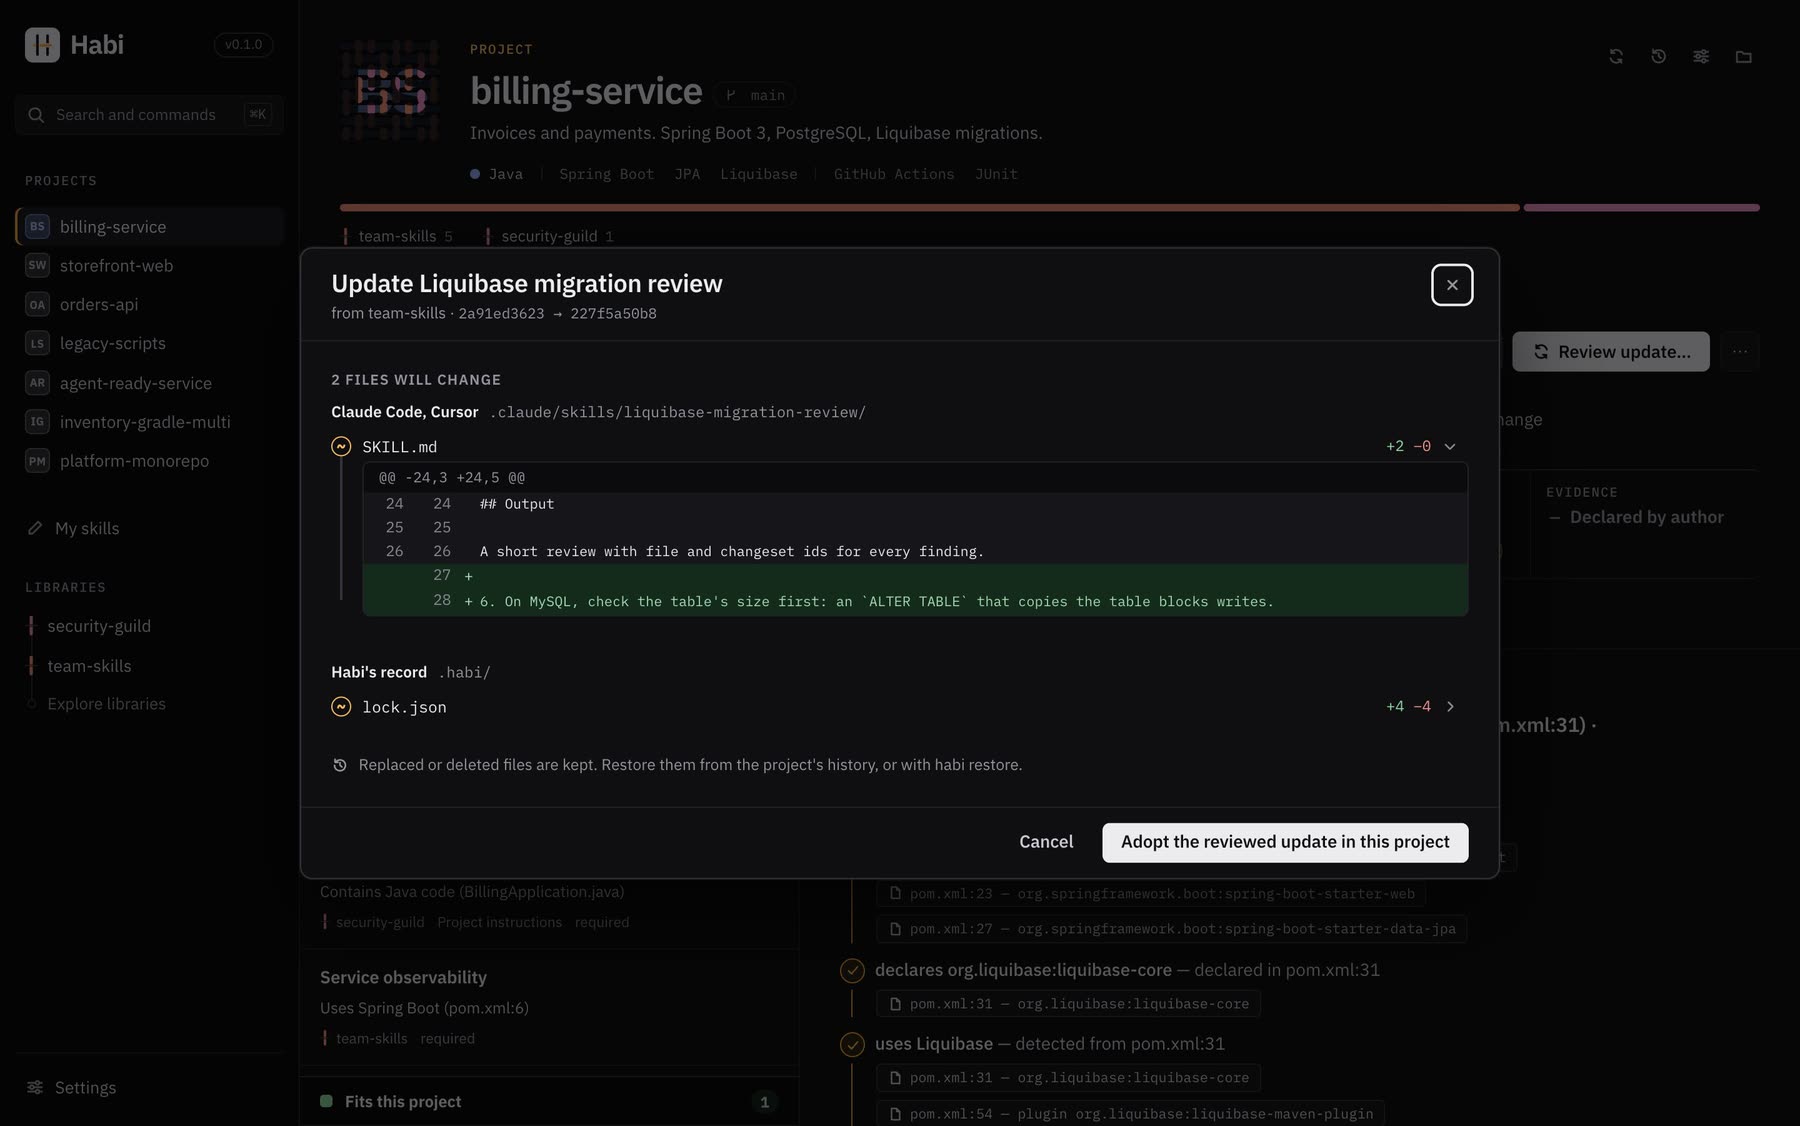Click the checkmark icon beside uses Liquibase

tap(852, 1045)
